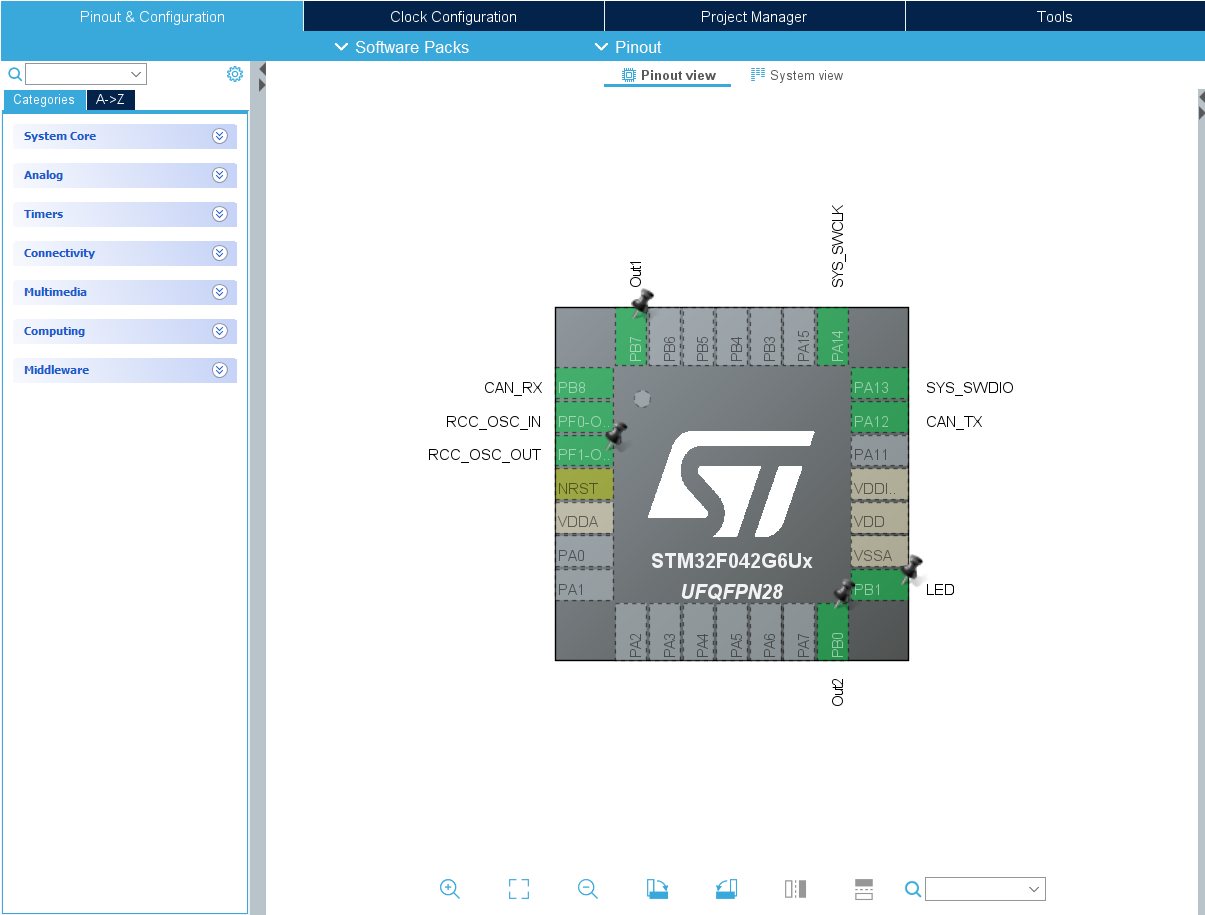Switch to the Clock Configuration tab
Image resolution: width=1205 pixels, height=915 pixels.
(453, 16)
